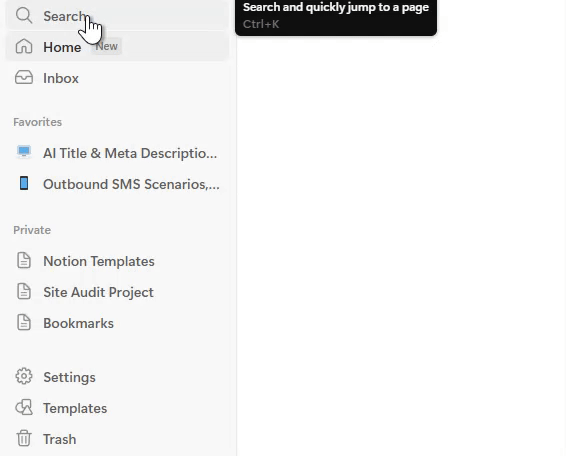Click the page icon next to Notion Templates
This screenshot has width=566, height=456.
pos(24,261)
